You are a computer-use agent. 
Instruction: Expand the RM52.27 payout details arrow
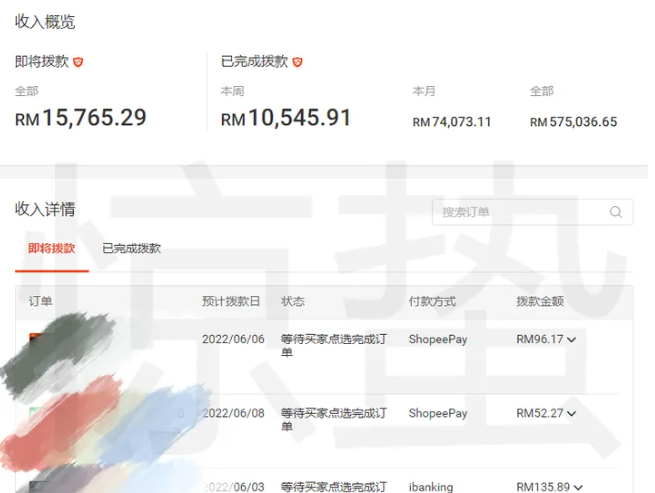pos(572,414)
